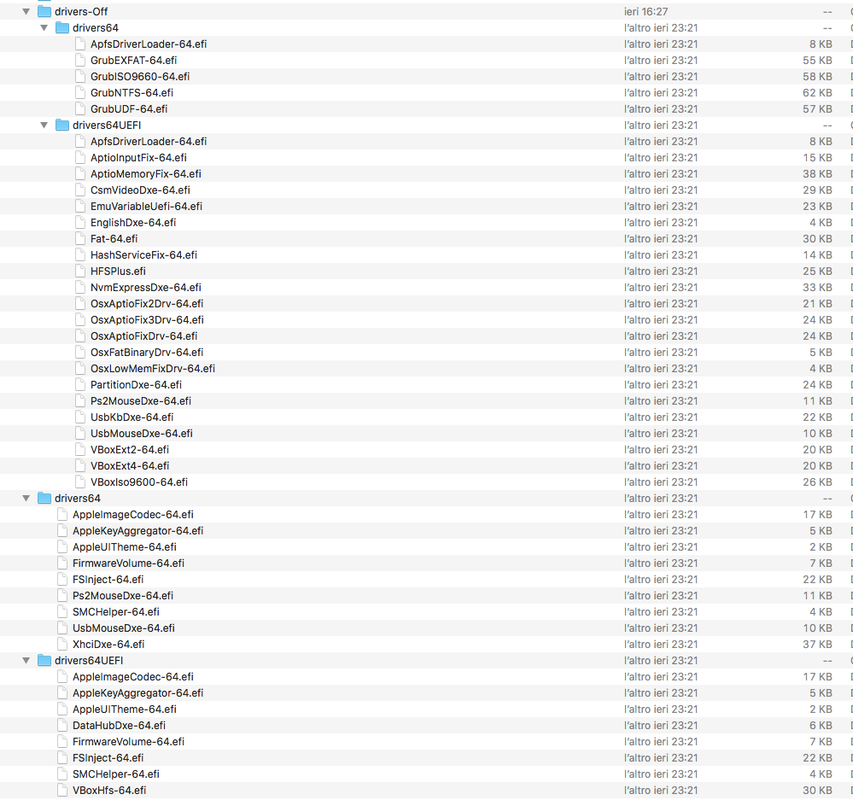Click the 6 KB size of DataHubDxe-64.efi

(x=820, y=725)
